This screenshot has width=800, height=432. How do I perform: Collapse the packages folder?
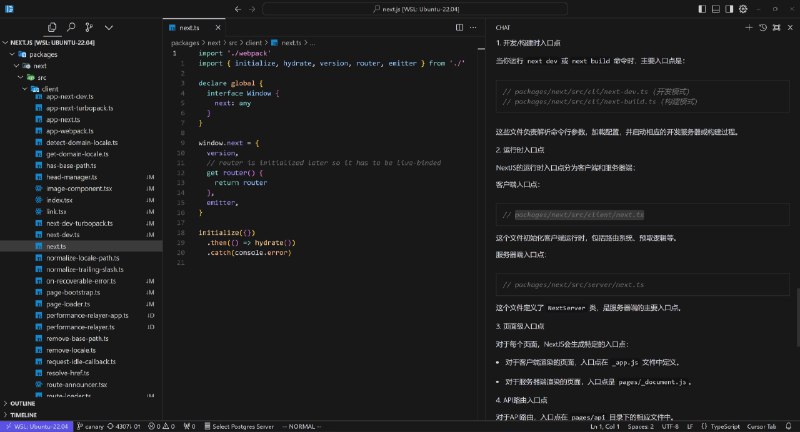click(x=81, y=54)
